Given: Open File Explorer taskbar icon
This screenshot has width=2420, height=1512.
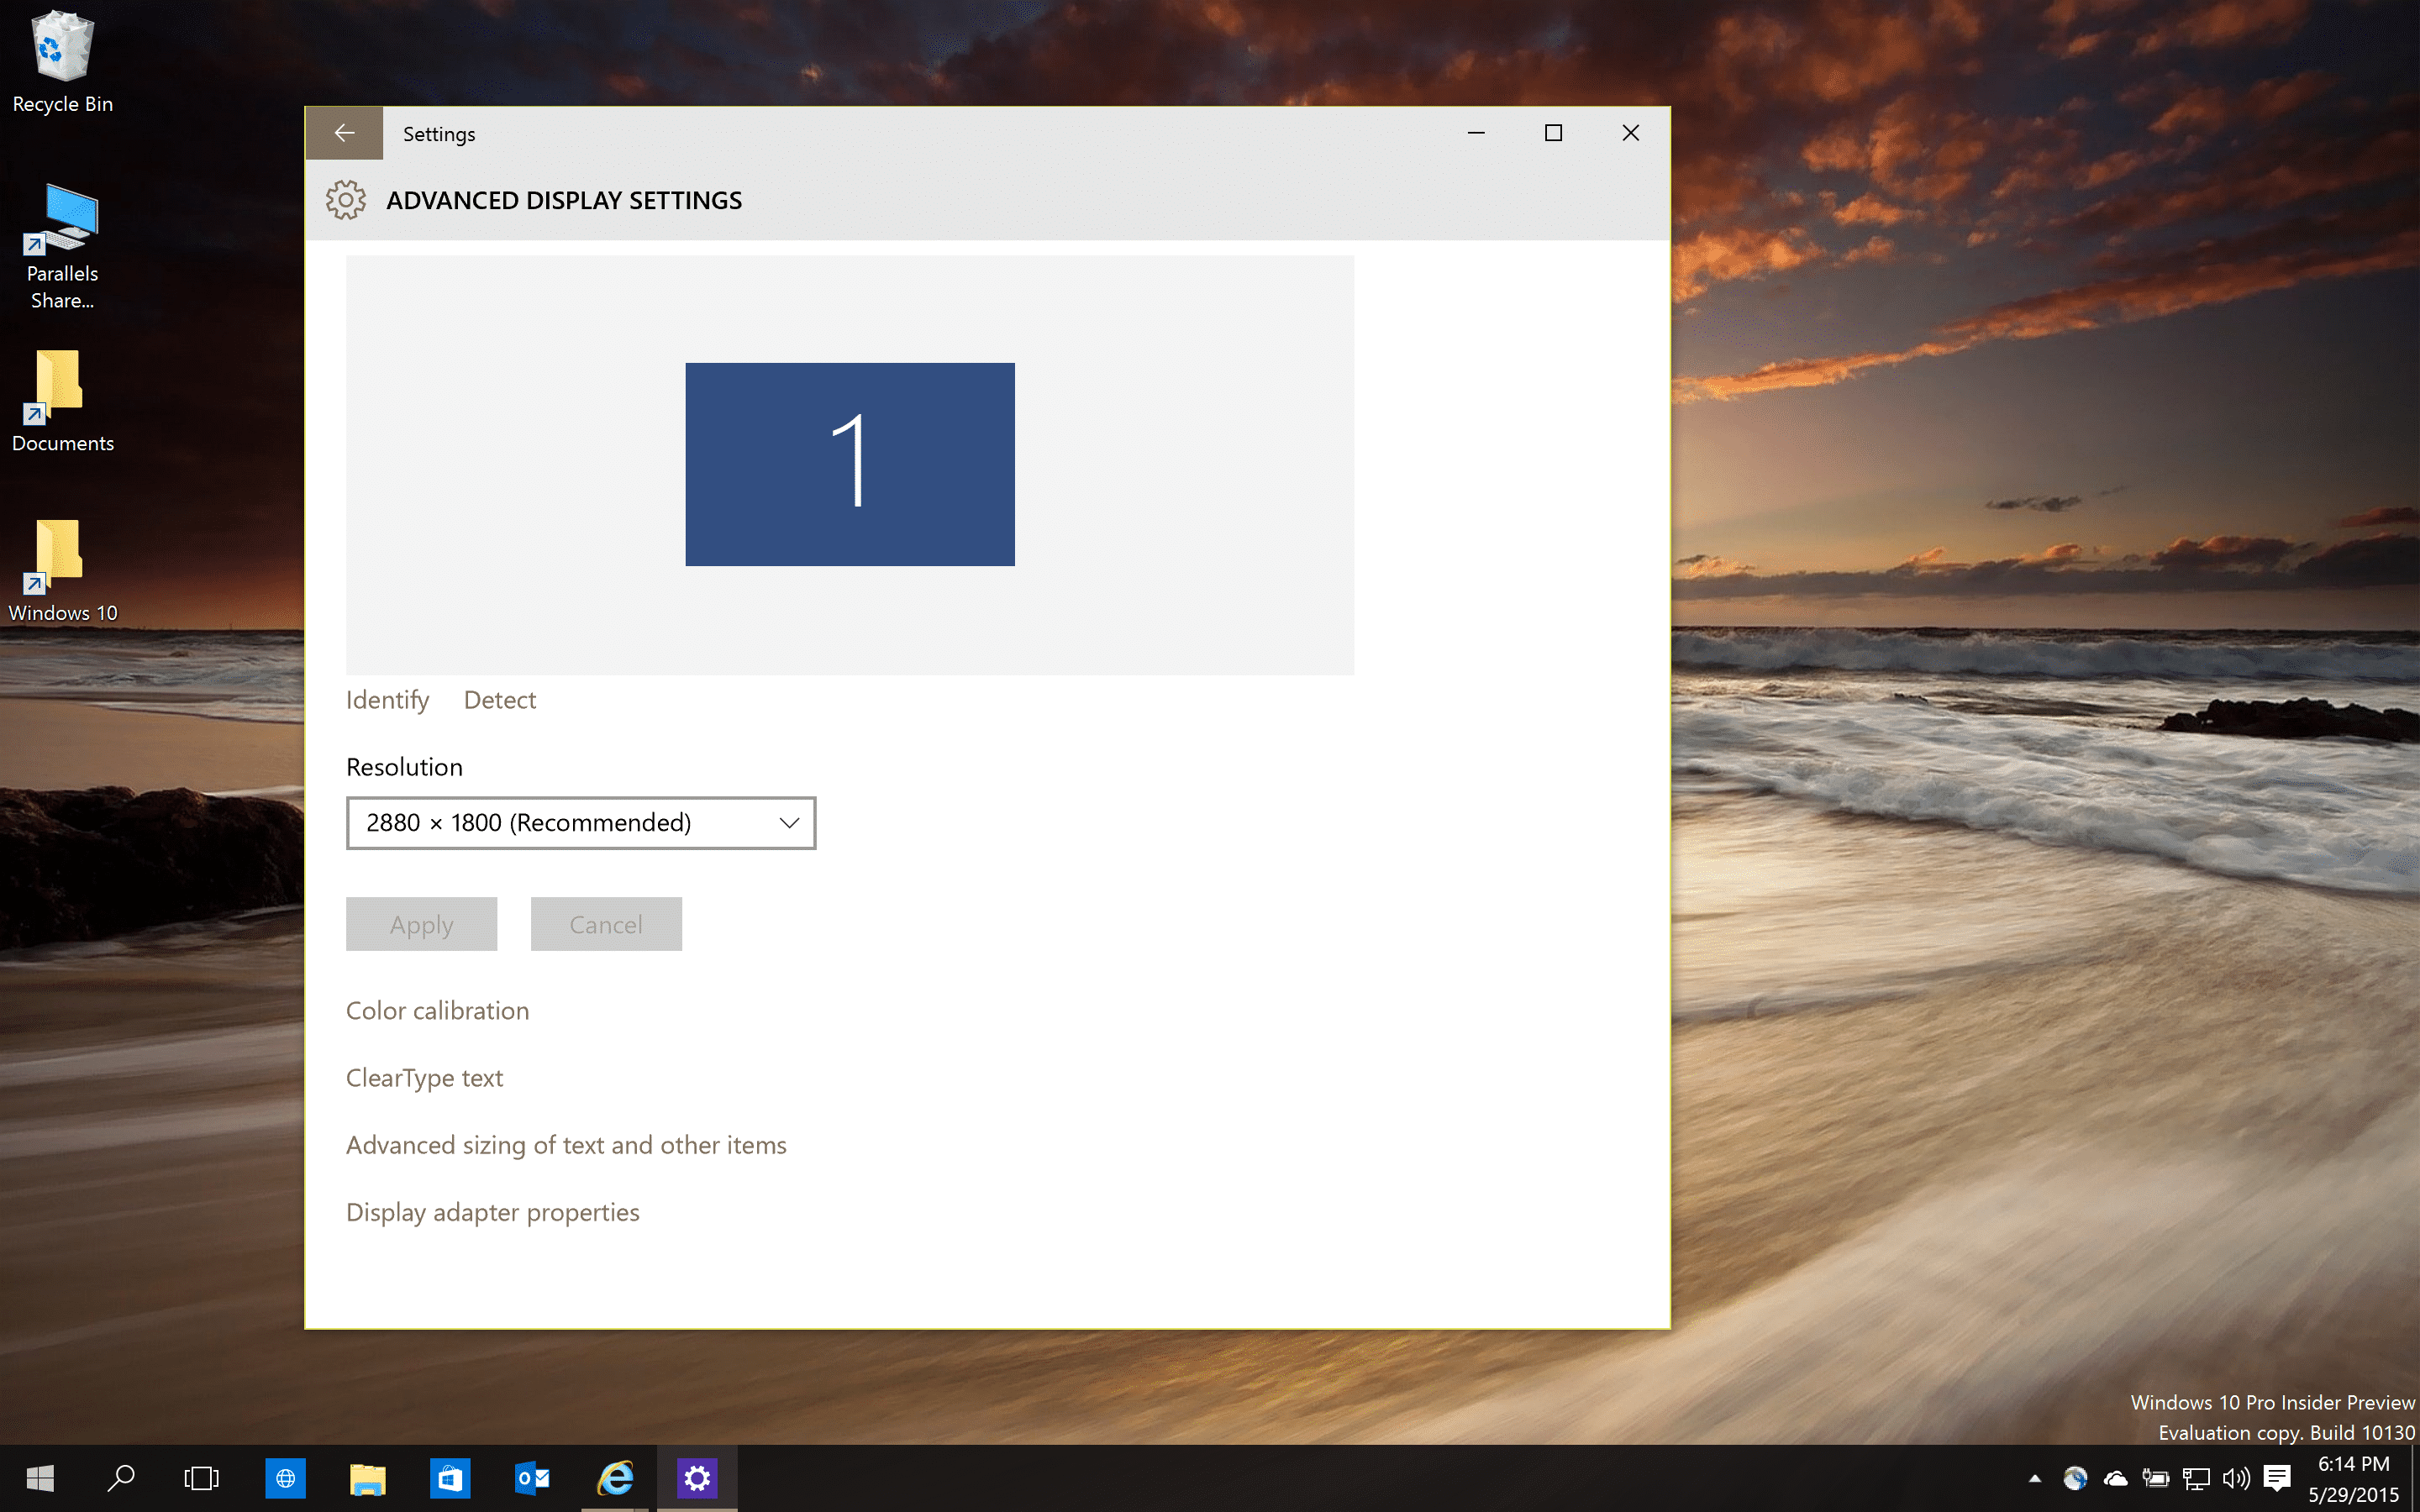Looking at the screenshot, I should pyautogui.click(x=367, y=1478).
